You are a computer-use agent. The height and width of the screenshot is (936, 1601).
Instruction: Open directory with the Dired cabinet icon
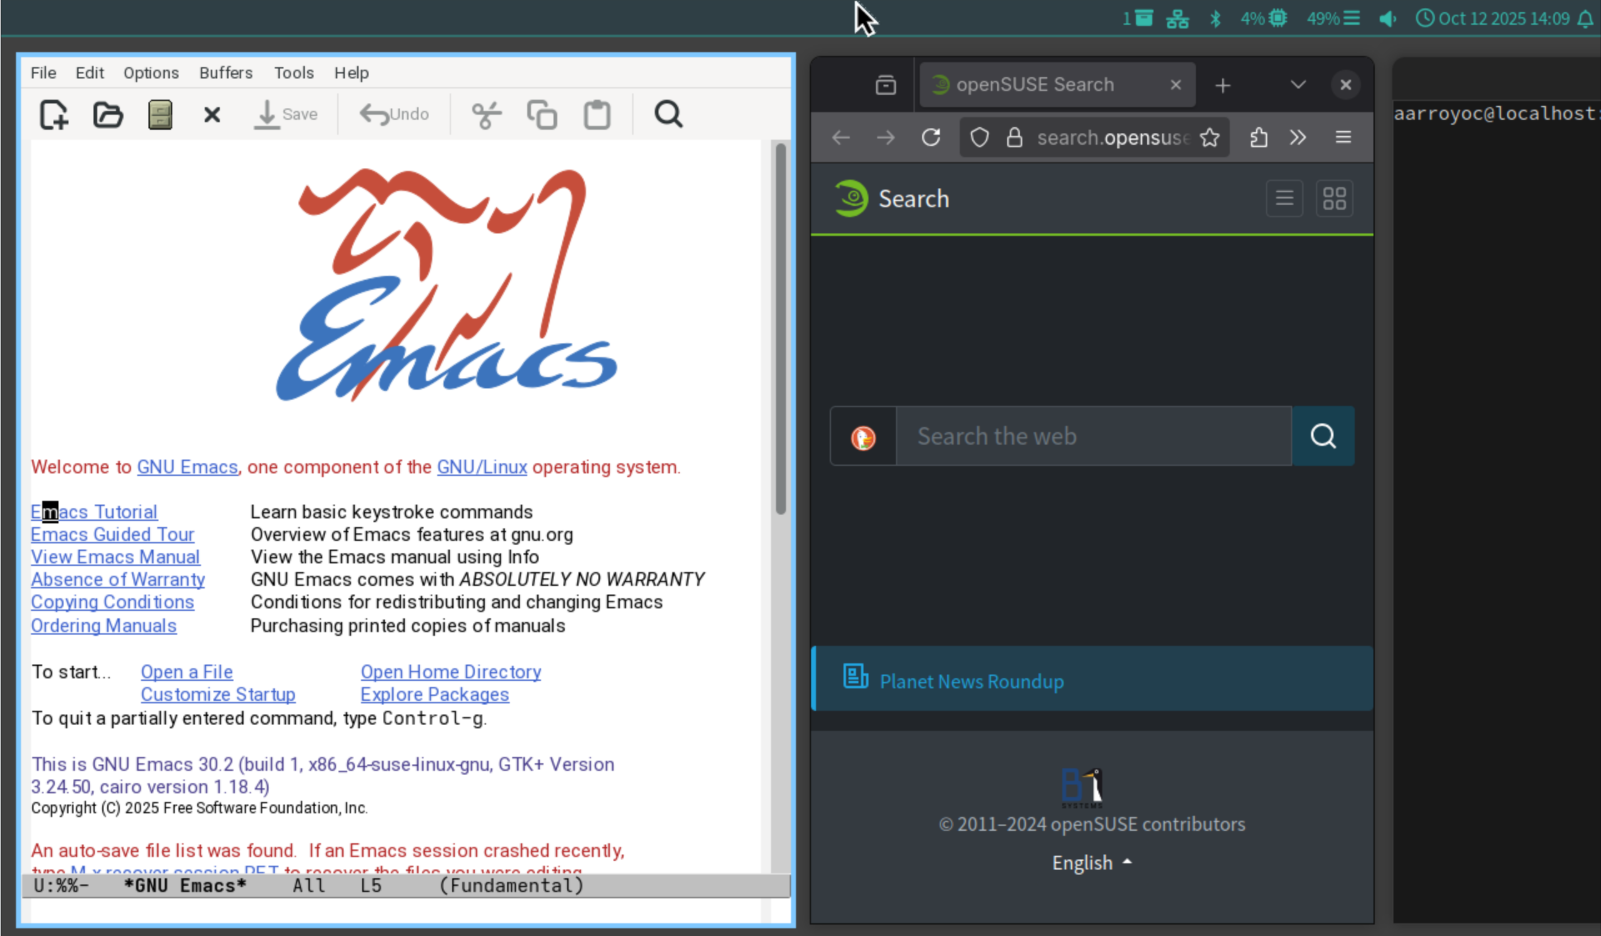pyautogui.click(x=160, y=115)
